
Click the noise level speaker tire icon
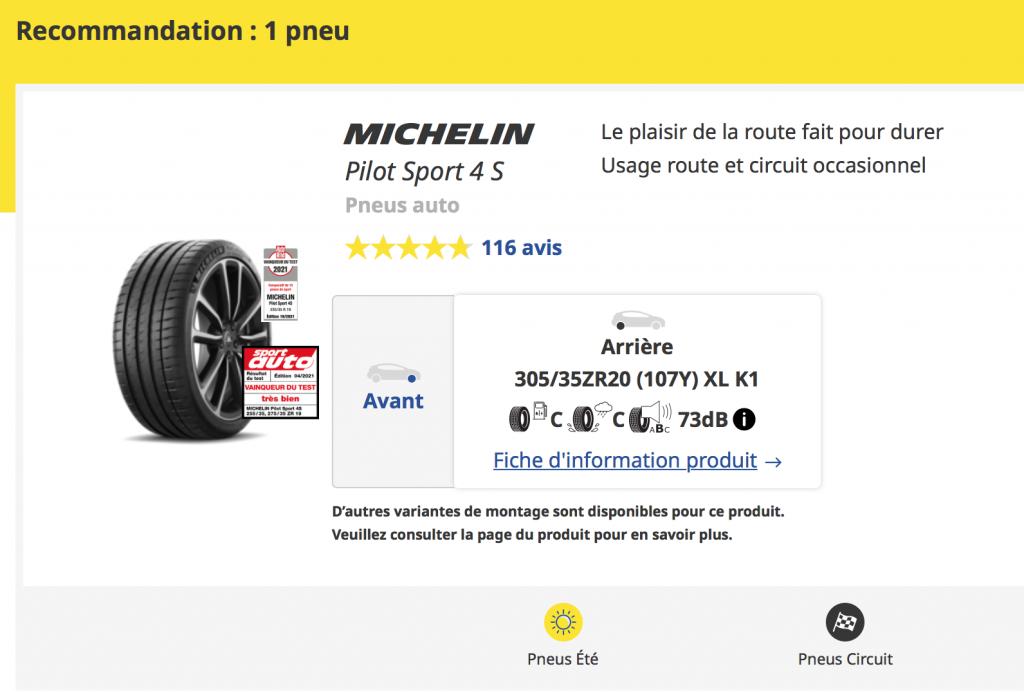coord(650,417)
